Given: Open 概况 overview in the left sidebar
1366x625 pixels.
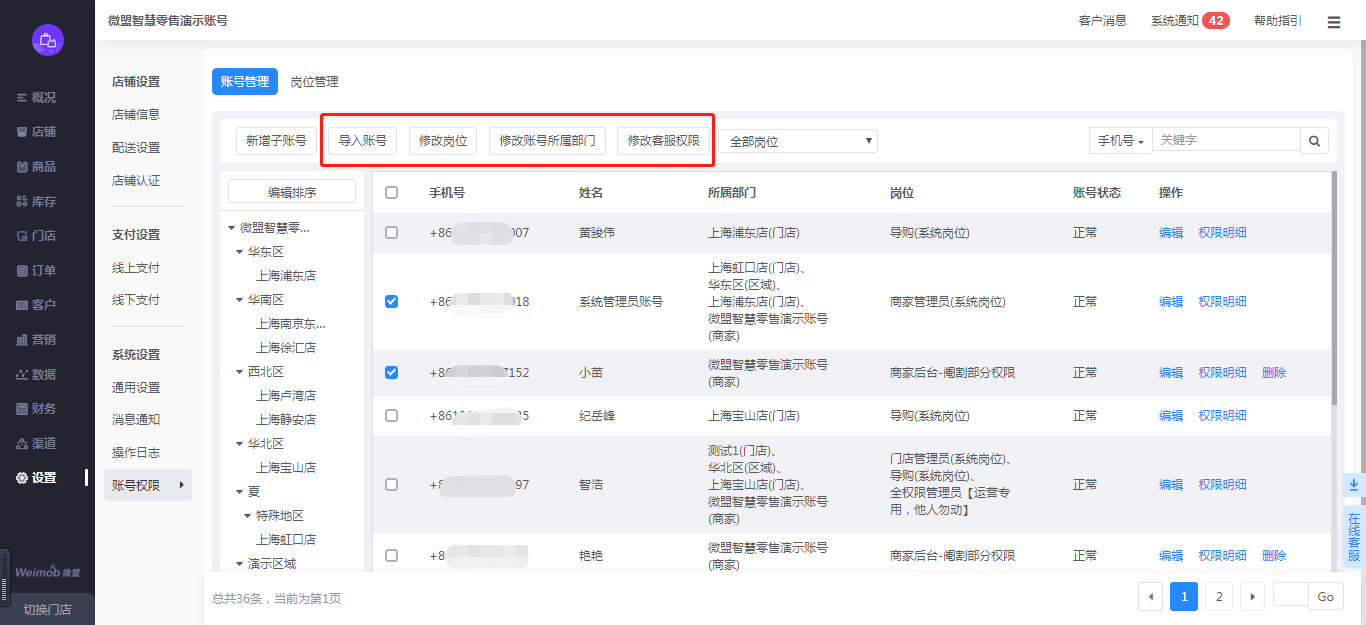Looking at the screenshot, I should click(36, 98).
